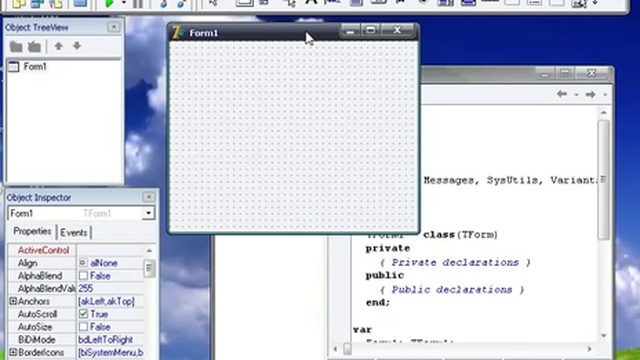
Task: Uncheck the AutoScroll True checkbox
Action: (83, 314)
